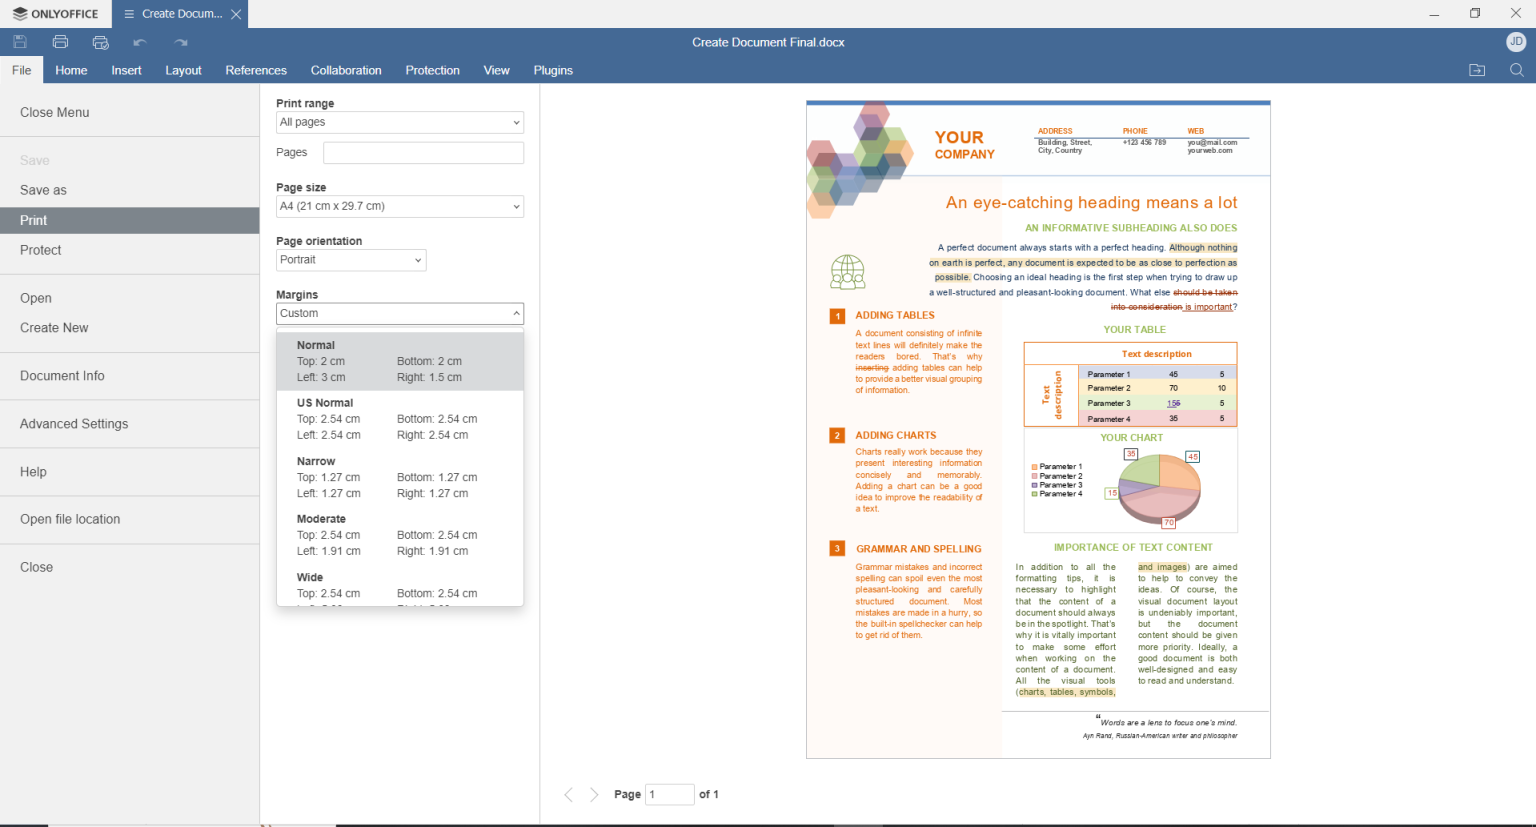This screenshot has width=1536, height=827.
Task: Expand the Portrait page orientation dropdown
Action: (x=350, y=260)
